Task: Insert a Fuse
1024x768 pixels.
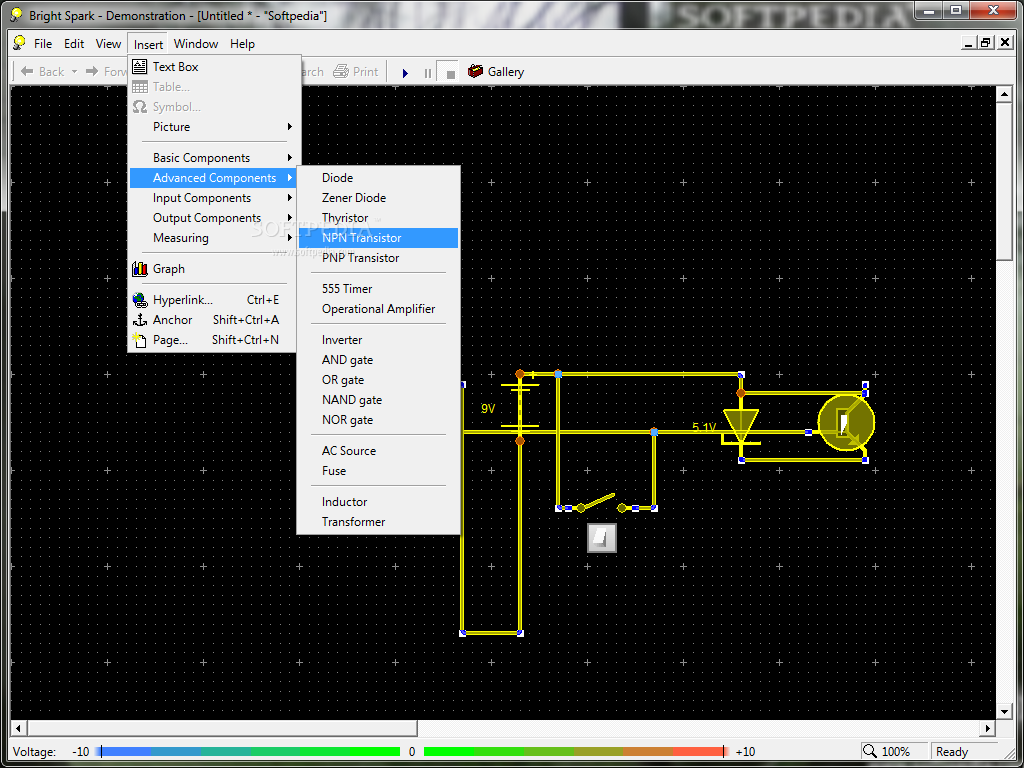Action: (378, 471)
